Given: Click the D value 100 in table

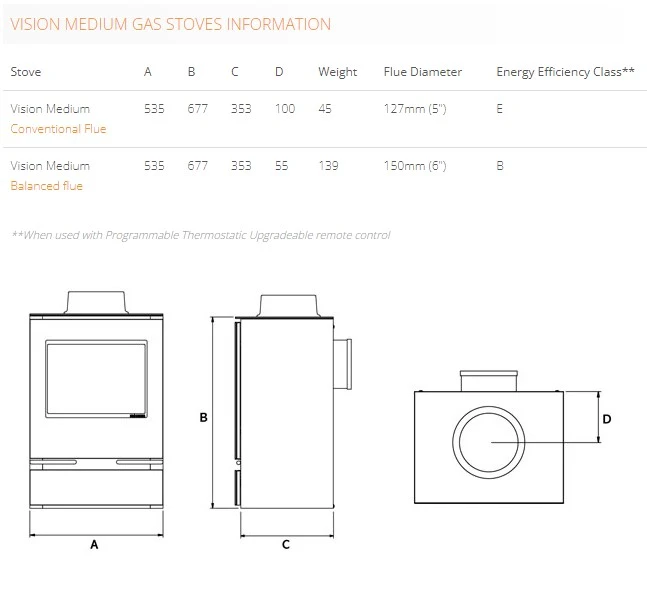Looking at the screenshot, I should tap(285, 109).
